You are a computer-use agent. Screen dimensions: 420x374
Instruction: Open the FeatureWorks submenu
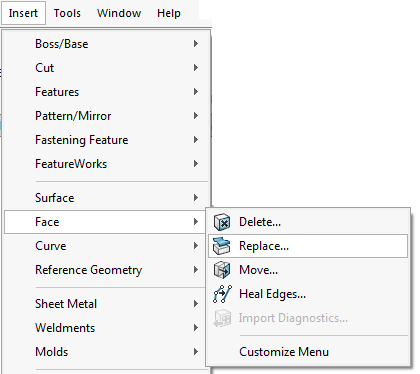pos(107,164)
